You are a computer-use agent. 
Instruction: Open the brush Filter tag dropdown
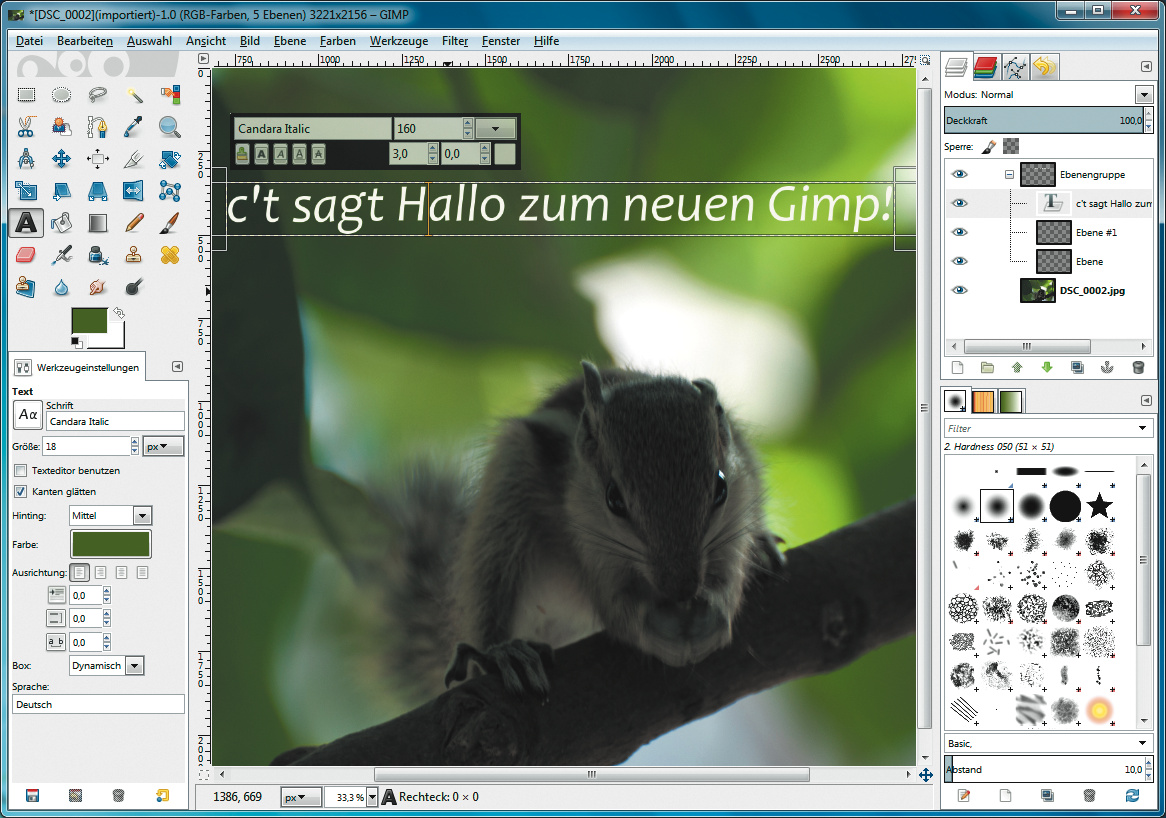coord(1142,428)
